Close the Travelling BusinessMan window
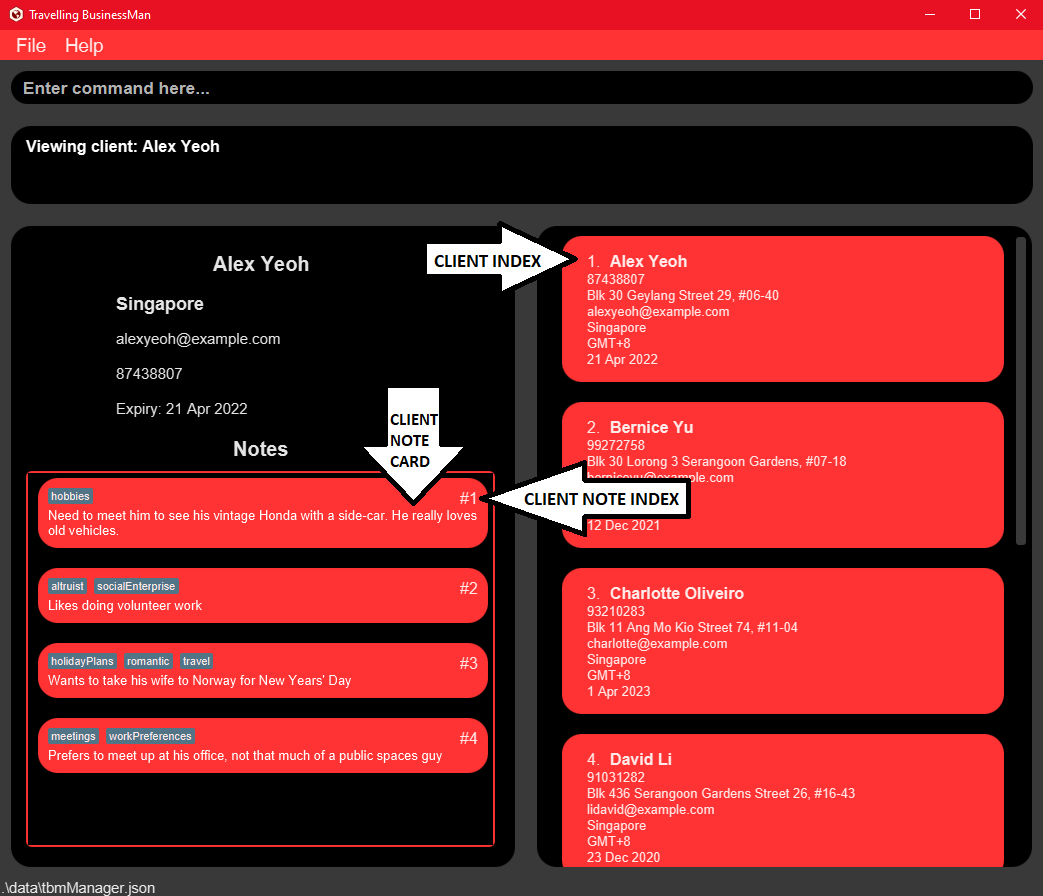The width and height of the screenshot is (1043, 896). 1020,14
